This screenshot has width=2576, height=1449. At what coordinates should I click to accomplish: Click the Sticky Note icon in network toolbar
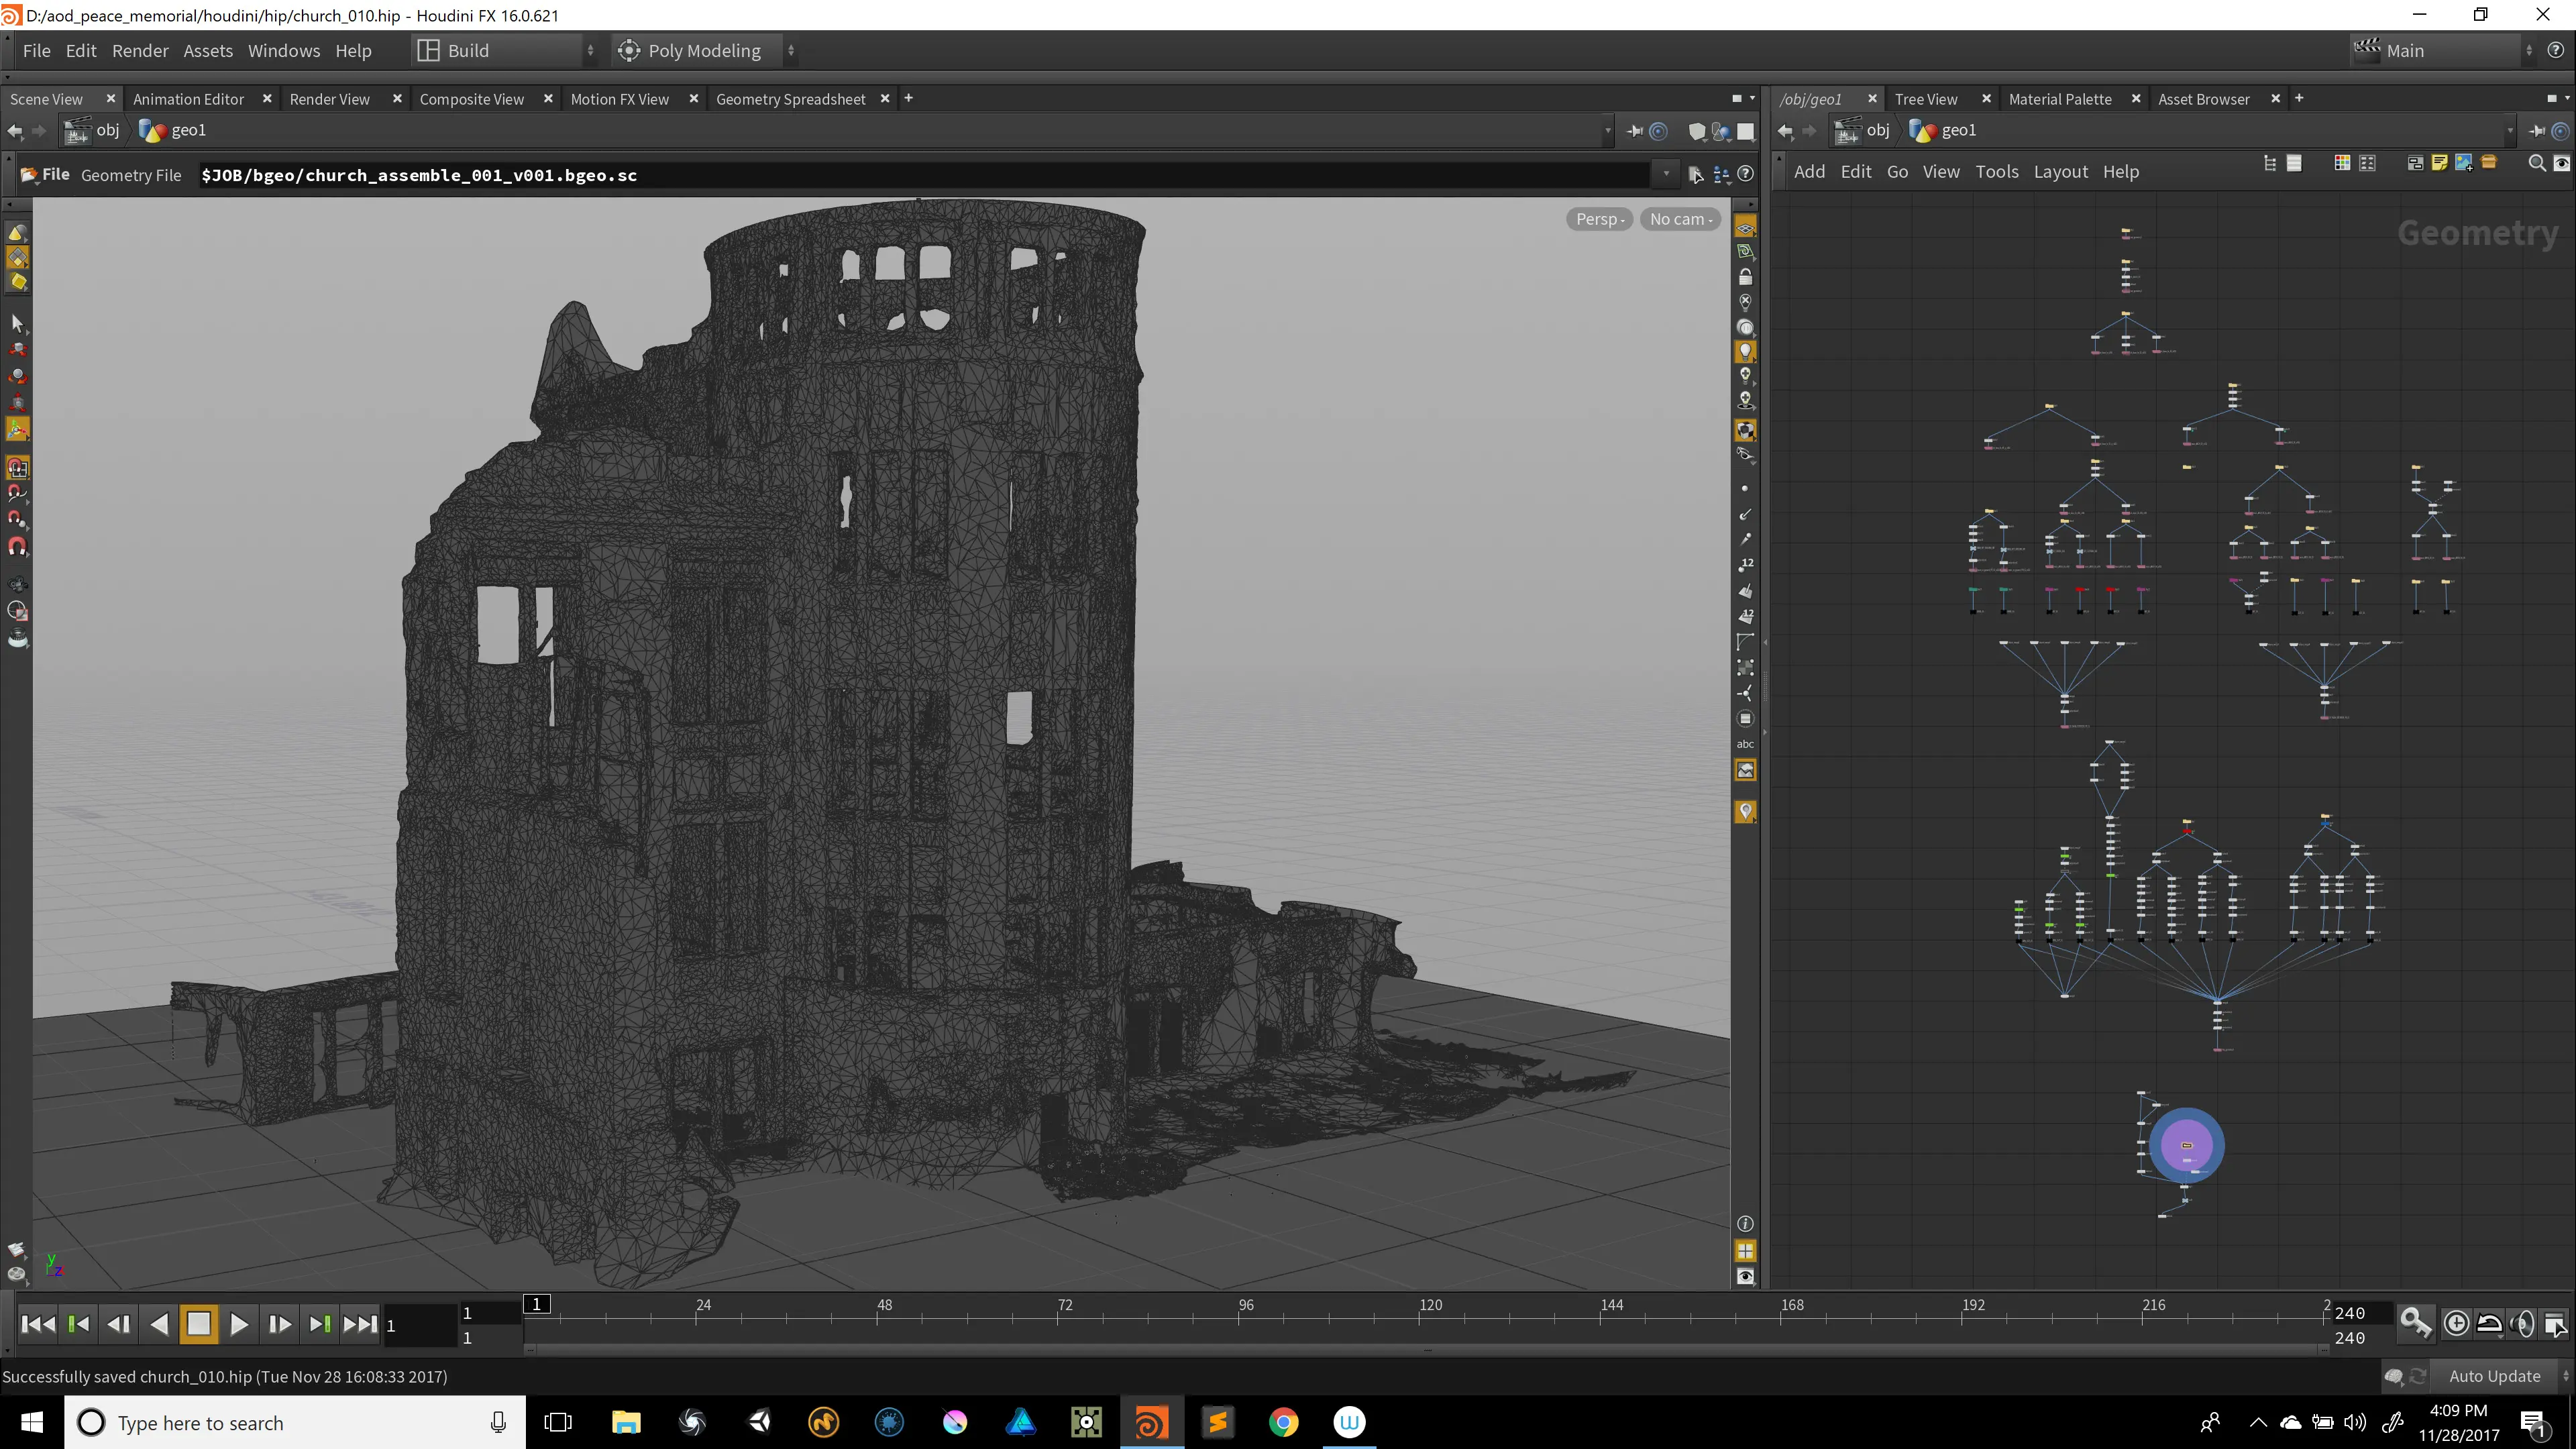click(x=2439, y=163)
